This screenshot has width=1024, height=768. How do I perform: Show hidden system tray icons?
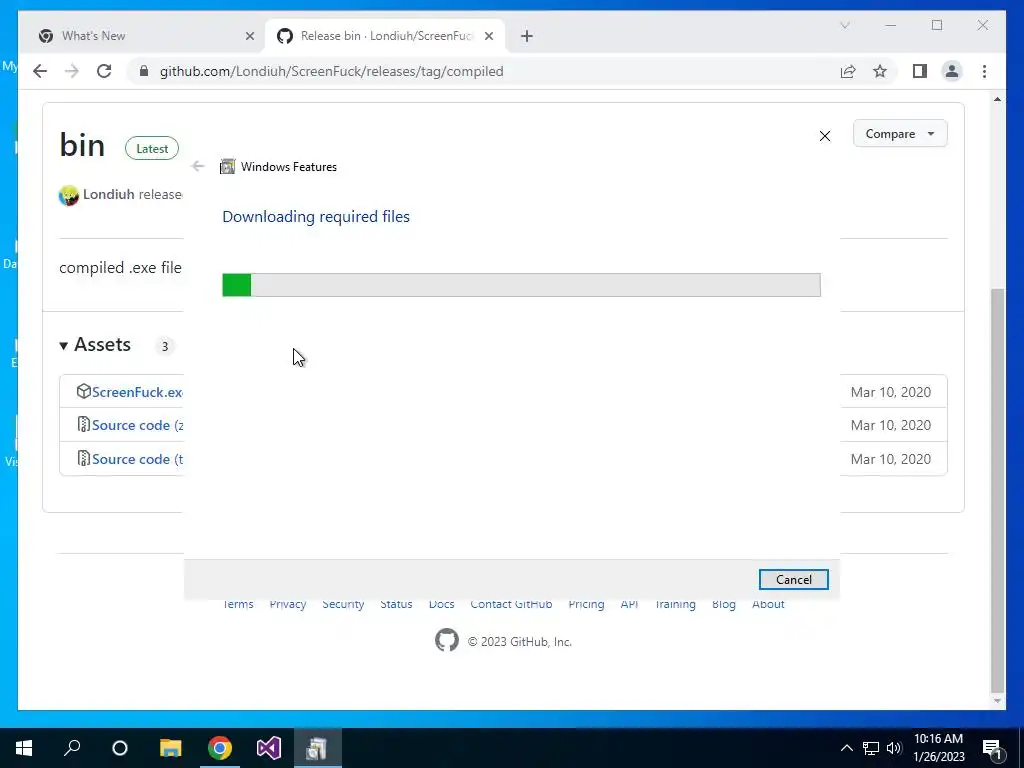coord(846,748)
